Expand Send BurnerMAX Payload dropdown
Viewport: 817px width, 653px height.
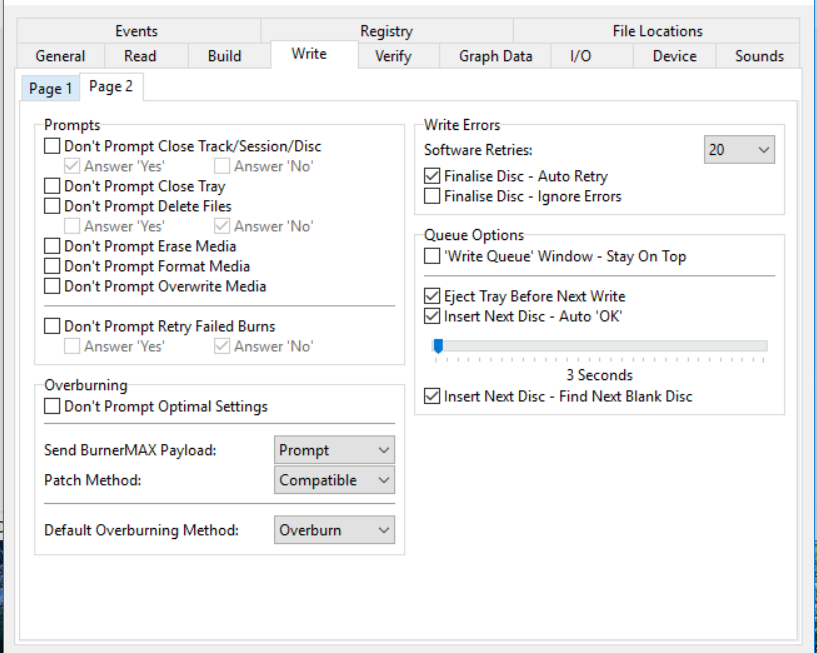334,450
